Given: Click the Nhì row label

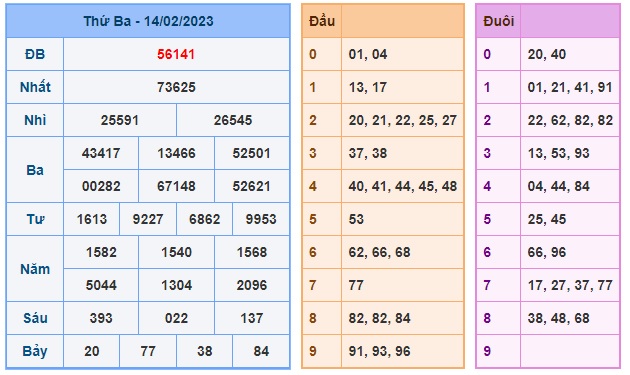Looking at the screenshot, I should coord(35,120).
